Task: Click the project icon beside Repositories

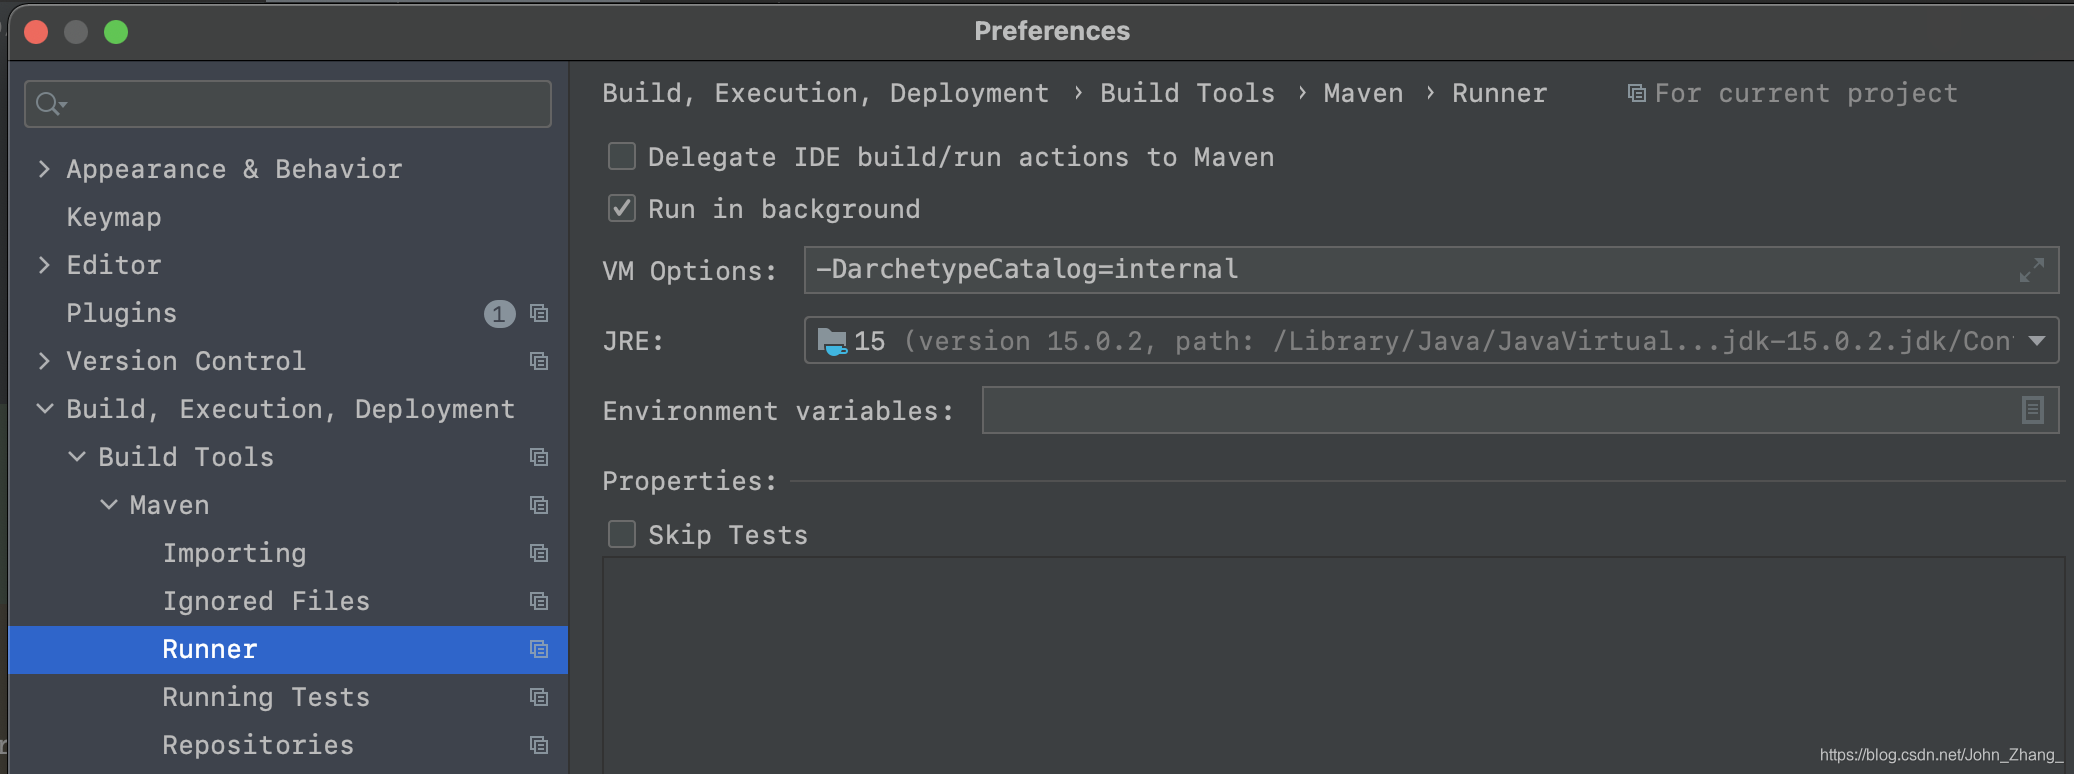Action: [539, 745]
